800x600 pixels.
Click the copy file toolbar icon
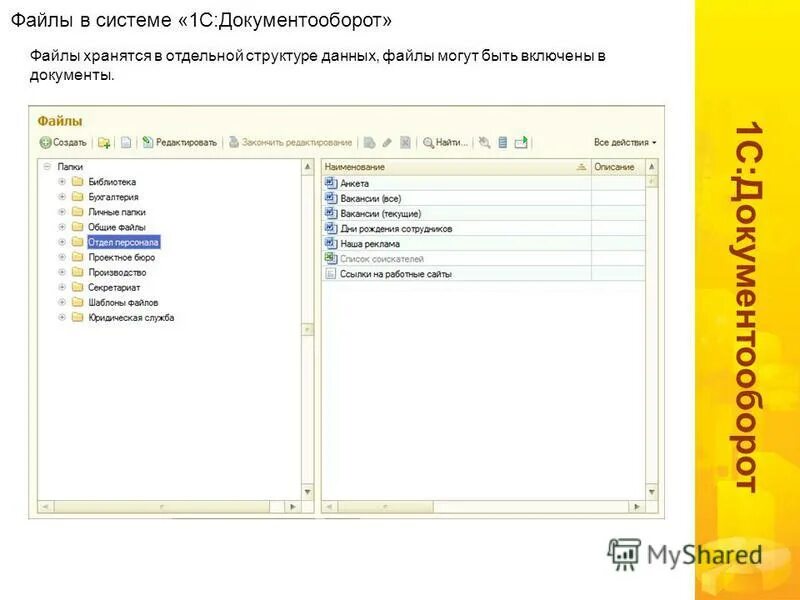[x=368, y=141]
